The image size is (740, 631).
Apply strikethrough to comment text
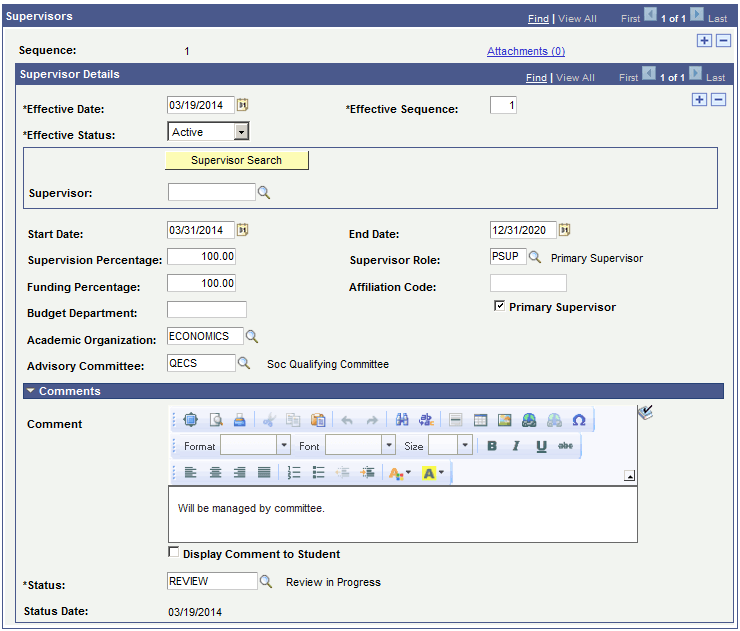click(x=565, y=446)
